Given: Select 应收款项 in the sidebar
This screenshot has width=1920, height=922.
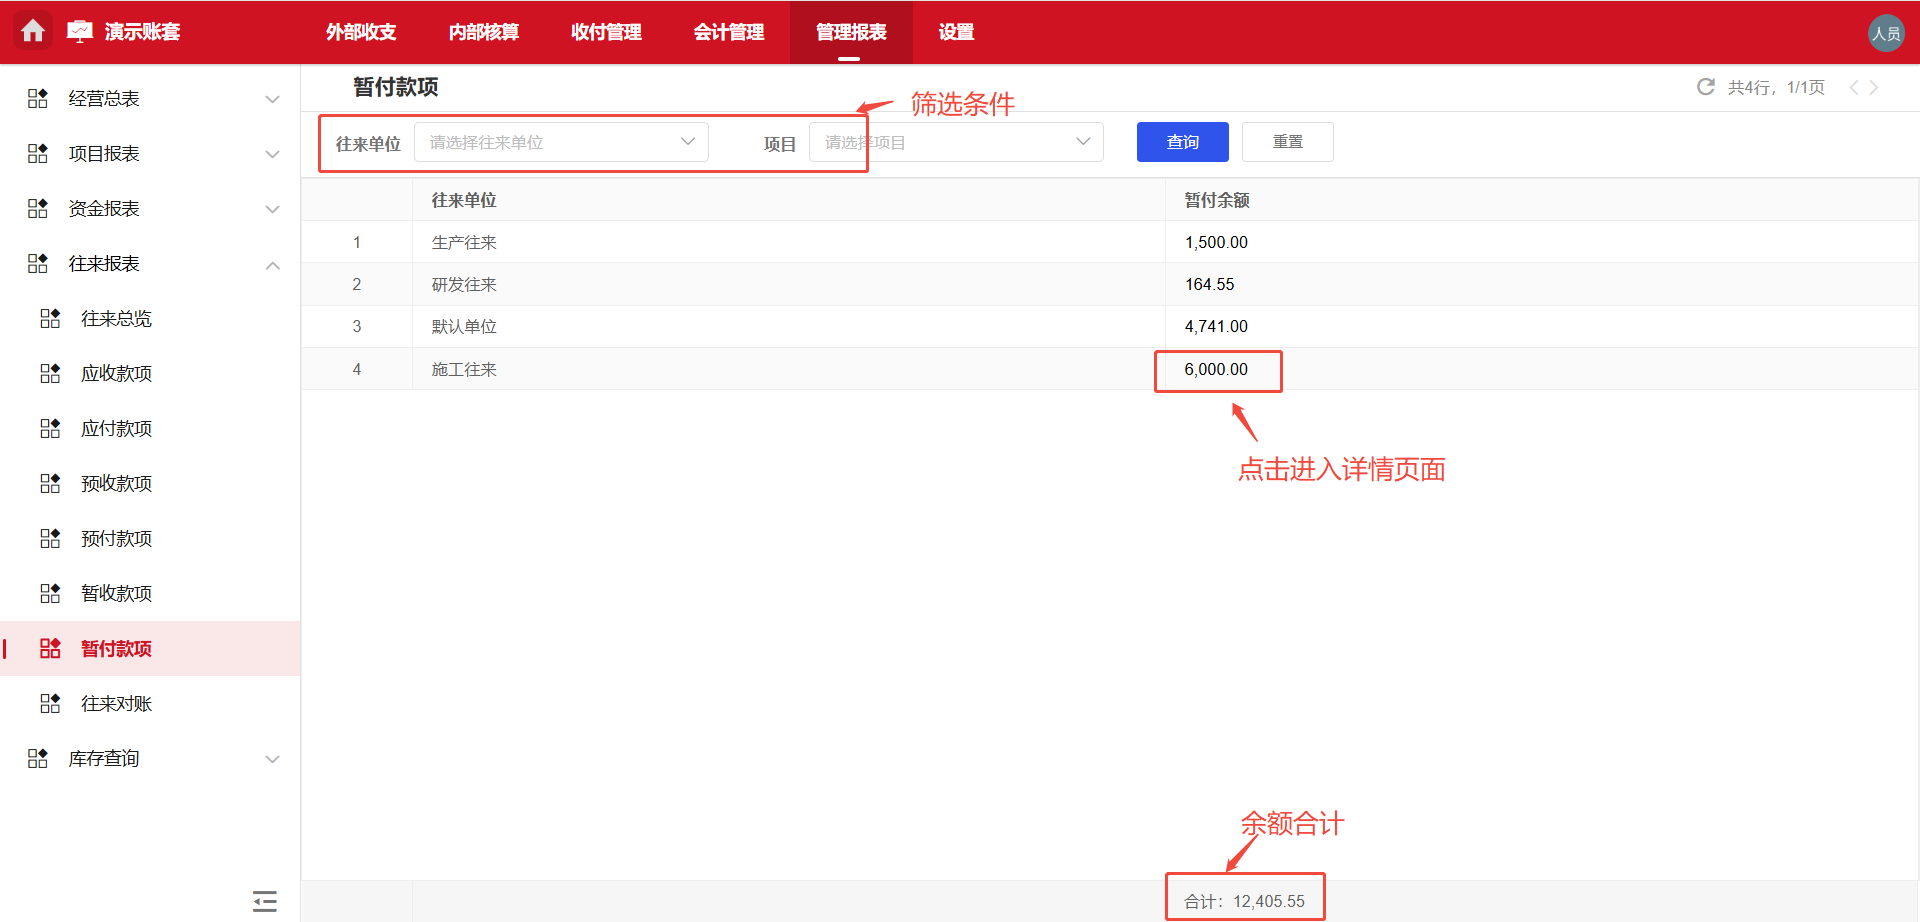Looking at the screenshot, I should pyautogui.click(x=116, y=373).
